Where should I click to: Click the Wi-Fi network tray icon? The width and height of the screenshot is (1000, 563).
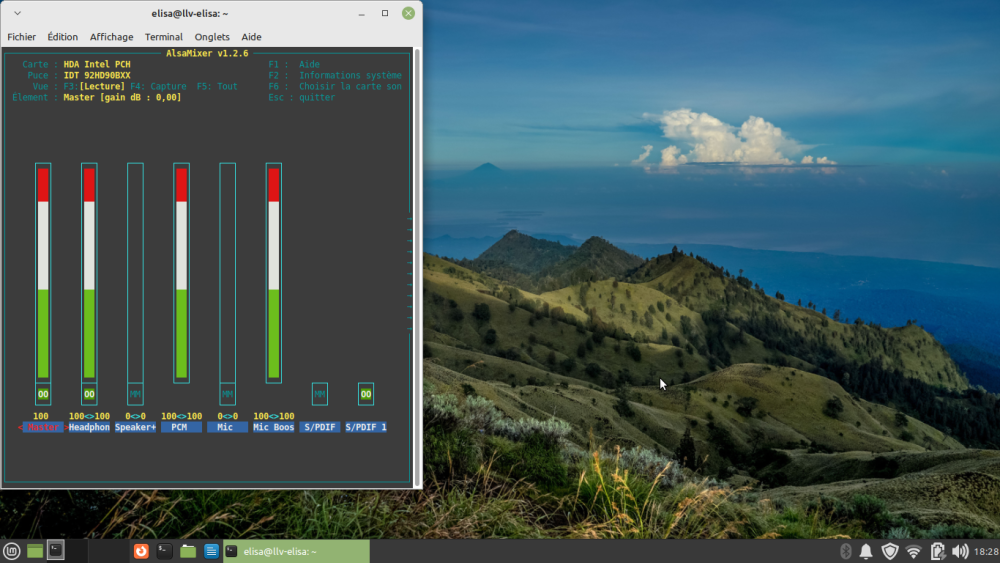(x=913, y=551)
